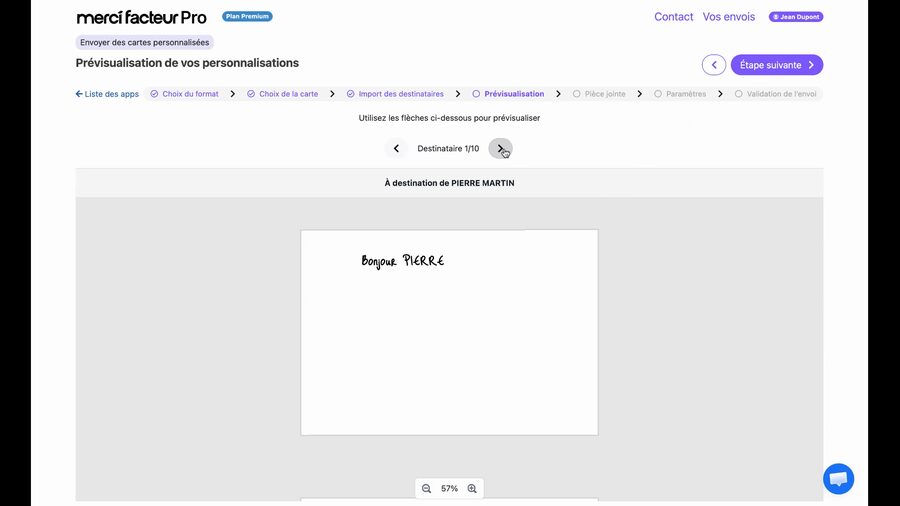Show next recipient with right arrow
This screenshot has width=900, height=506.
pyautogui.click(x=501, y=149)
